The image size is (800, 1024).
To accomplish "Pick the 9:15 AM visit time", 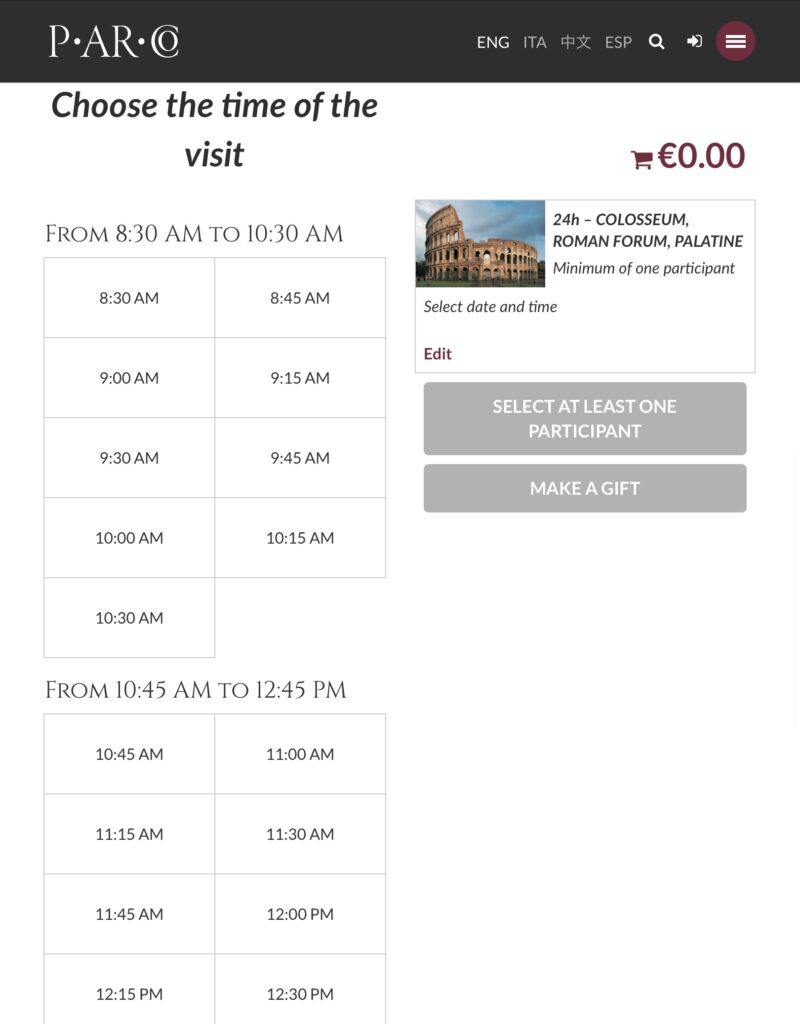I will (300, 378).
